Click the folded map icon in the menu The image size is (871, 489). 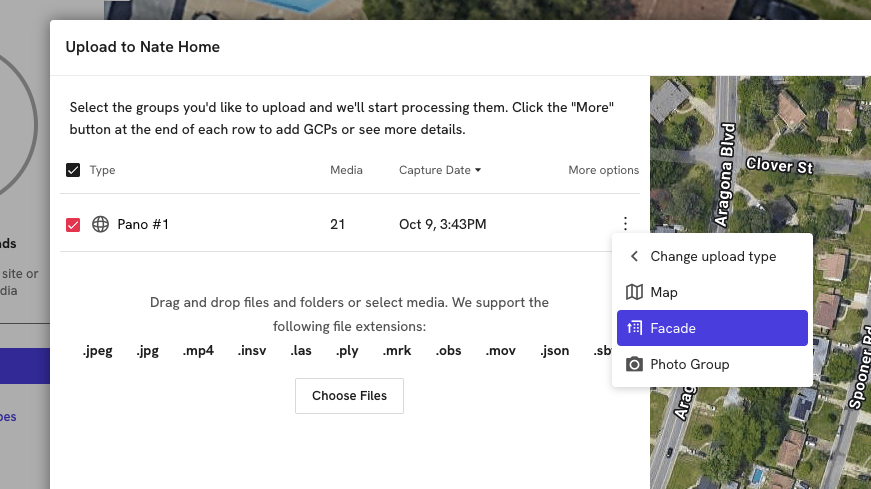coord(634,293)
